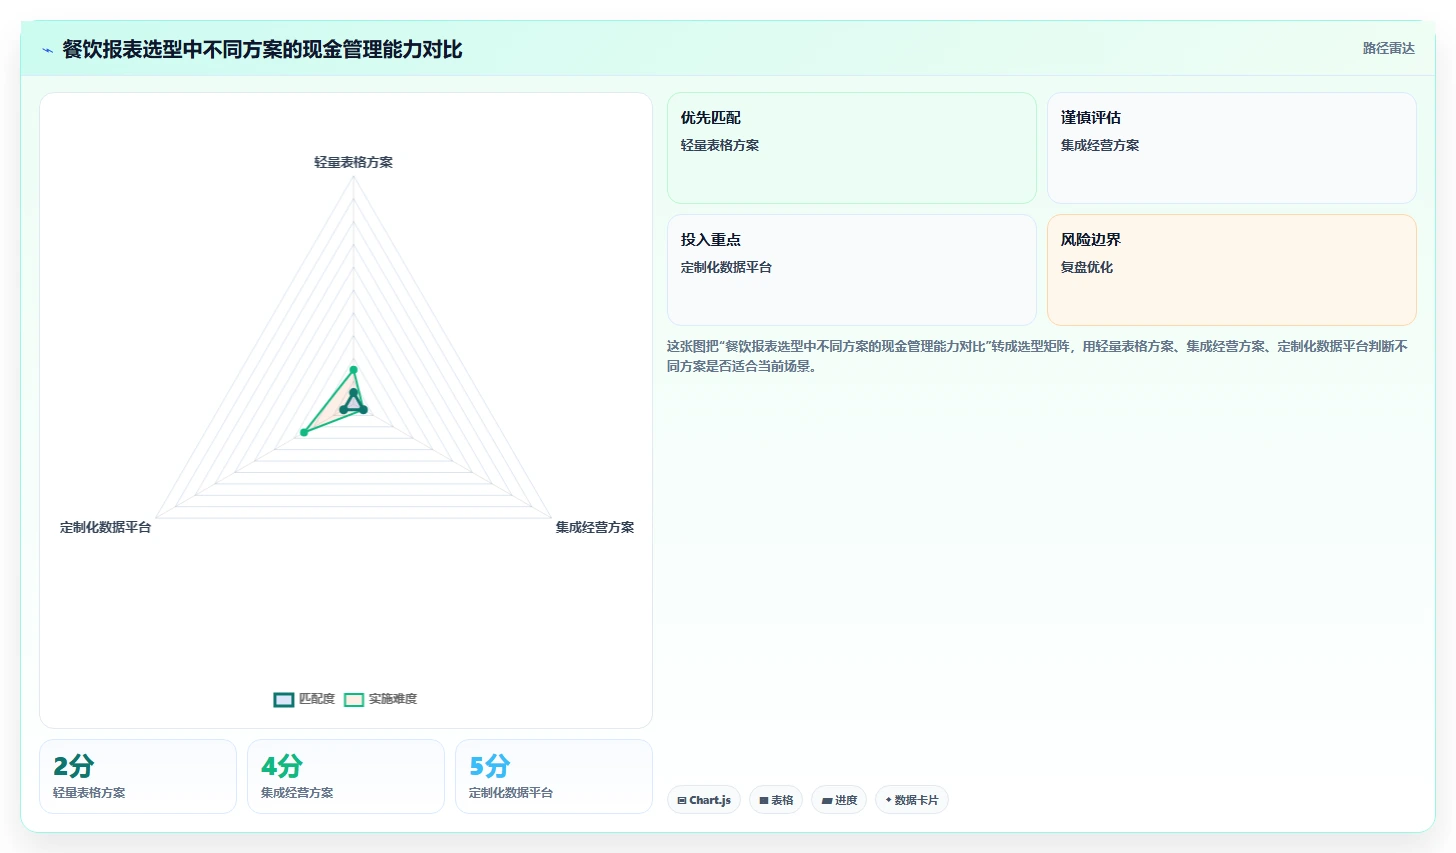Open the 优先匹配 card
Screen dimensions: 1456x853
pos(852,148)
